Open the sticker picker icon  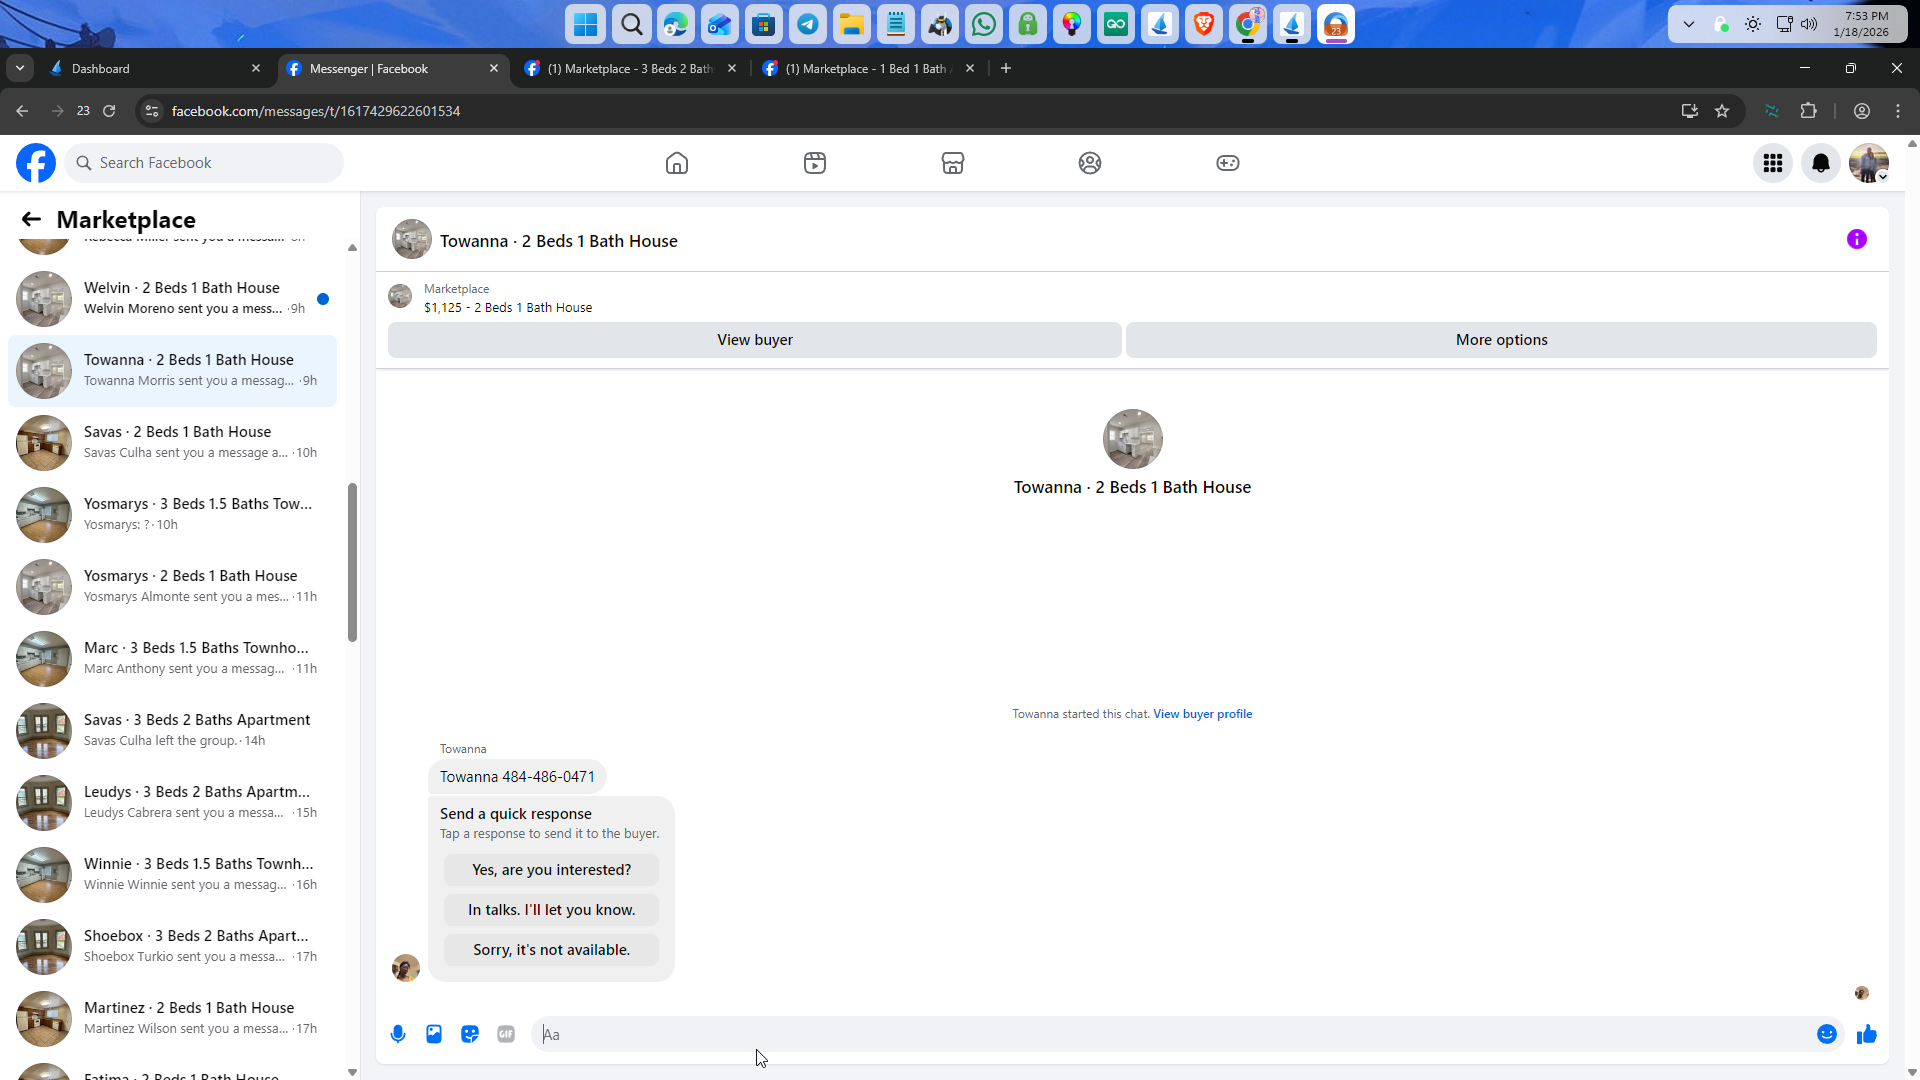[x=470, y=1034]
